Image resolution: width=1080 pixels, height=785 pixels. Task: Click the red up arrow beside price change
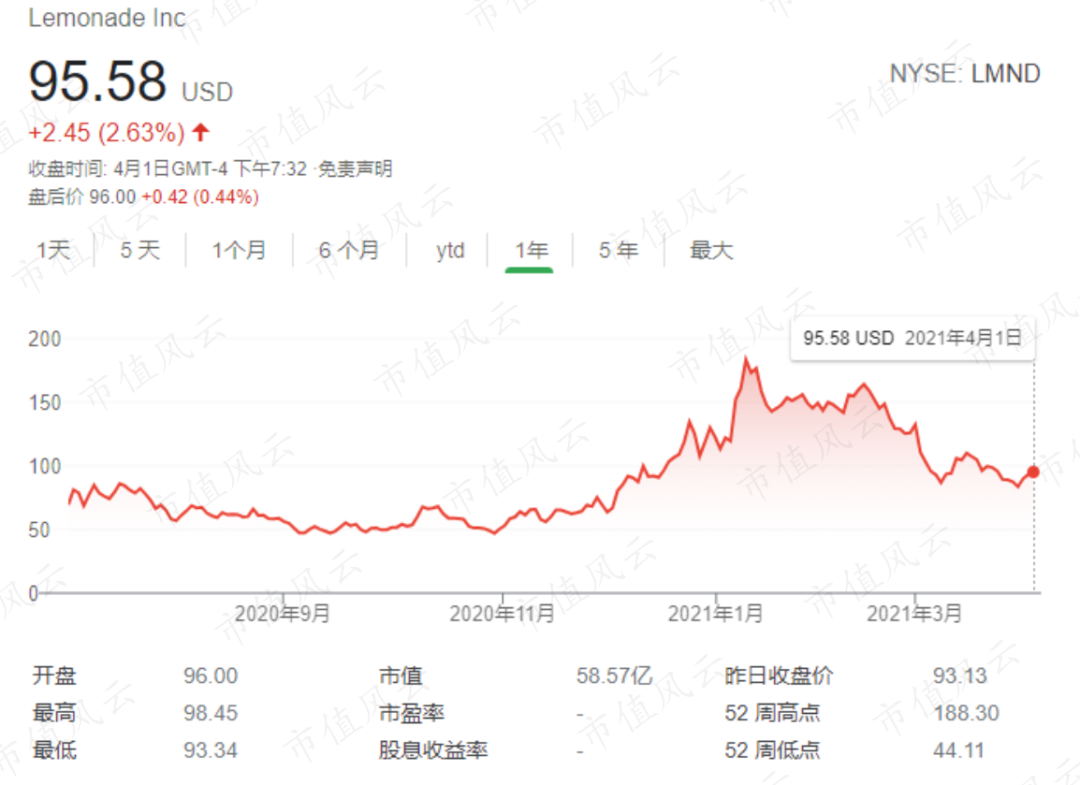point(200,132)
